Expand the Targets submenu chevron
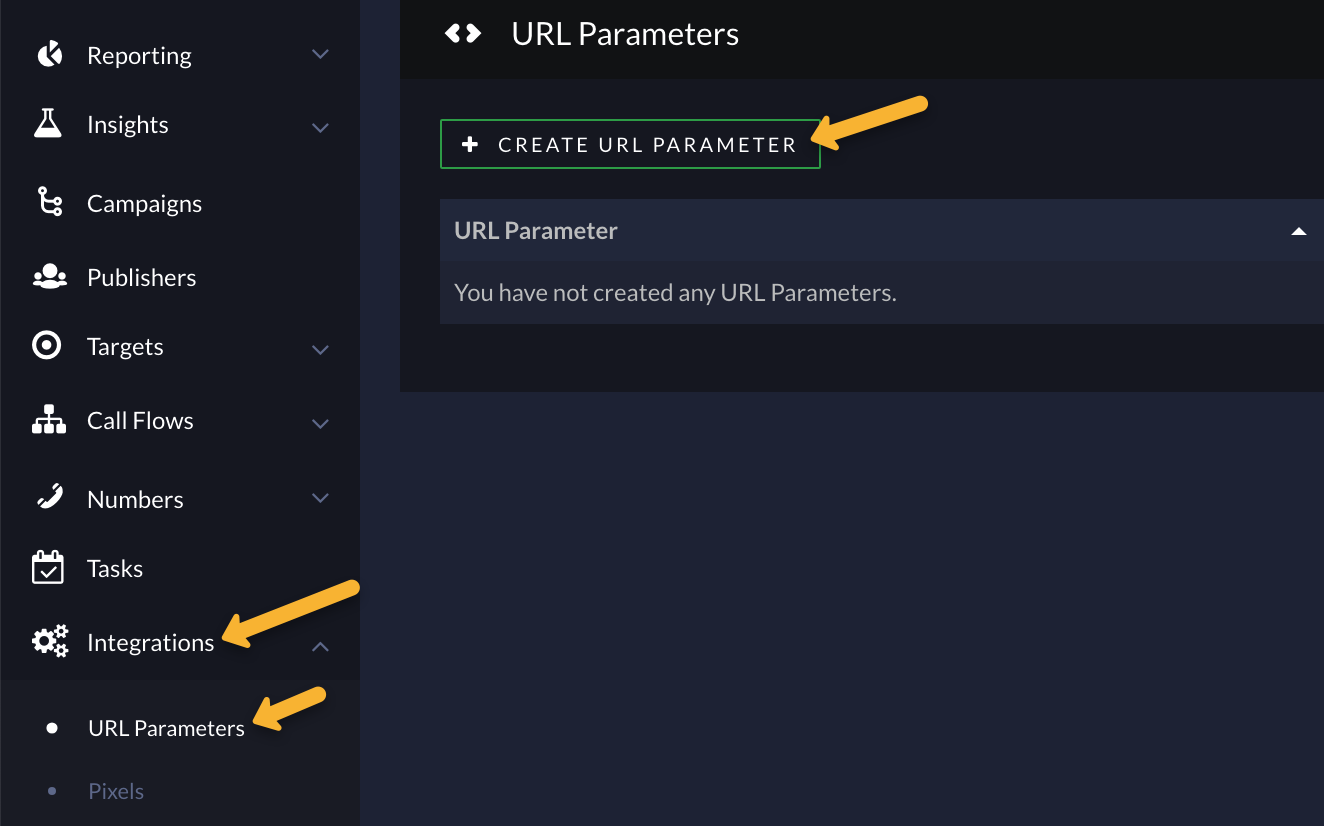The image size is (1324, 826). pyautogui.click(x=320, y=349)
